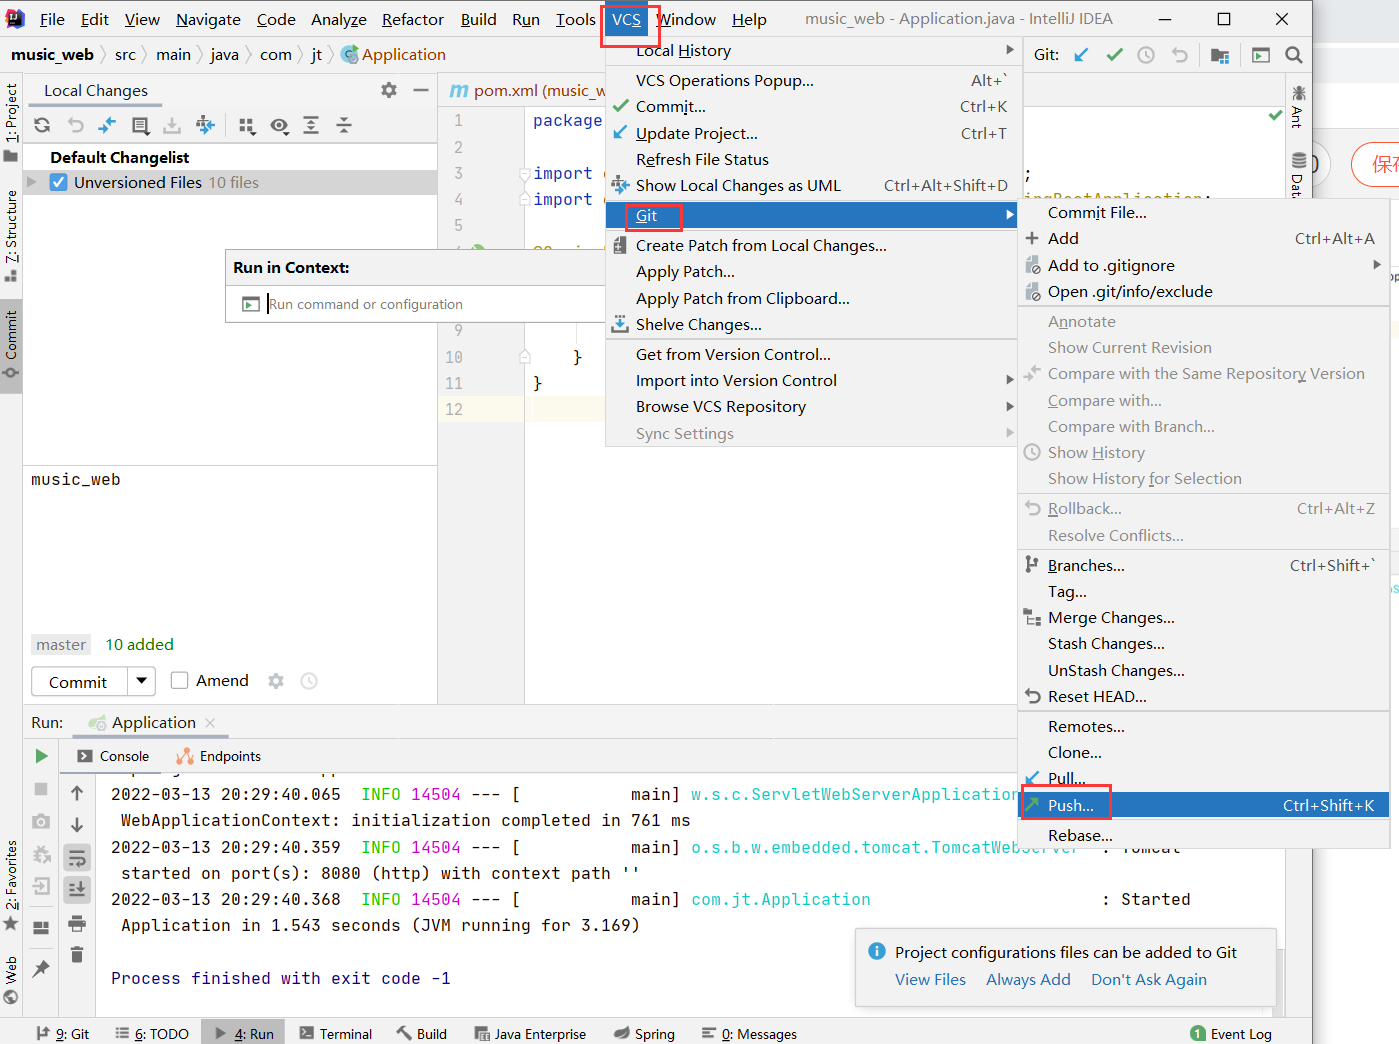The width and height of the screenshot is (1399, 1044).
Task: Enable the Amend checkbox
Action: pyautogui.click(x=180, y=681)
